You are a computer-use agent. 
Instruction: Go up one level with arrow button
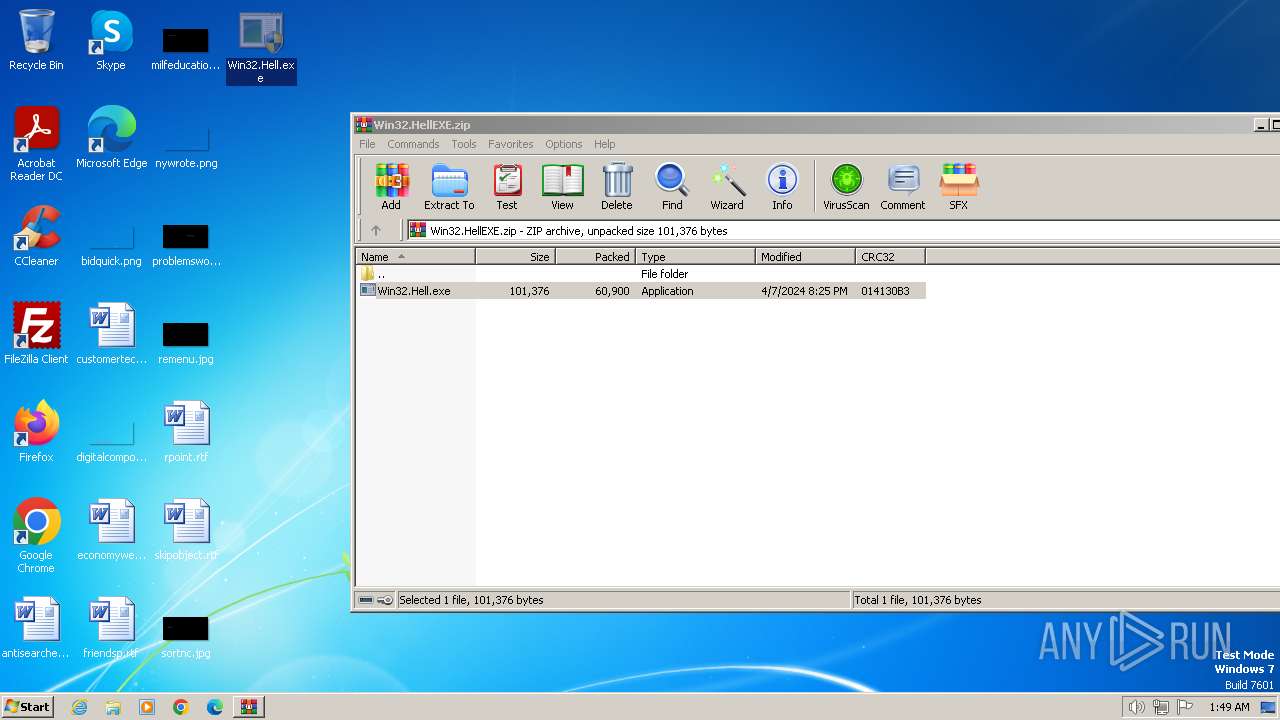tap(376, 230)
